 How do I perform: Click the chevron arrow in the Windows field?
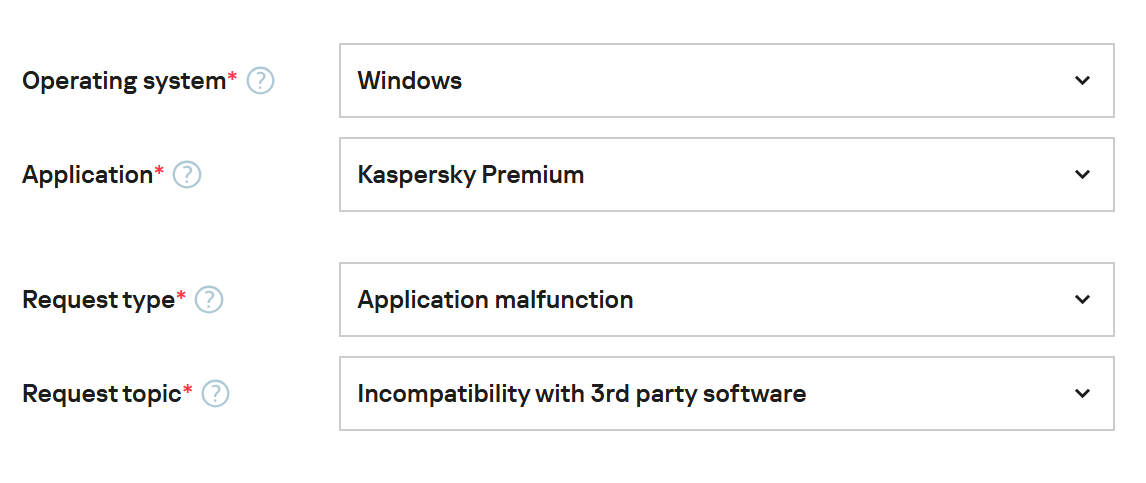pyautogui.click(x=1082, y=81)
